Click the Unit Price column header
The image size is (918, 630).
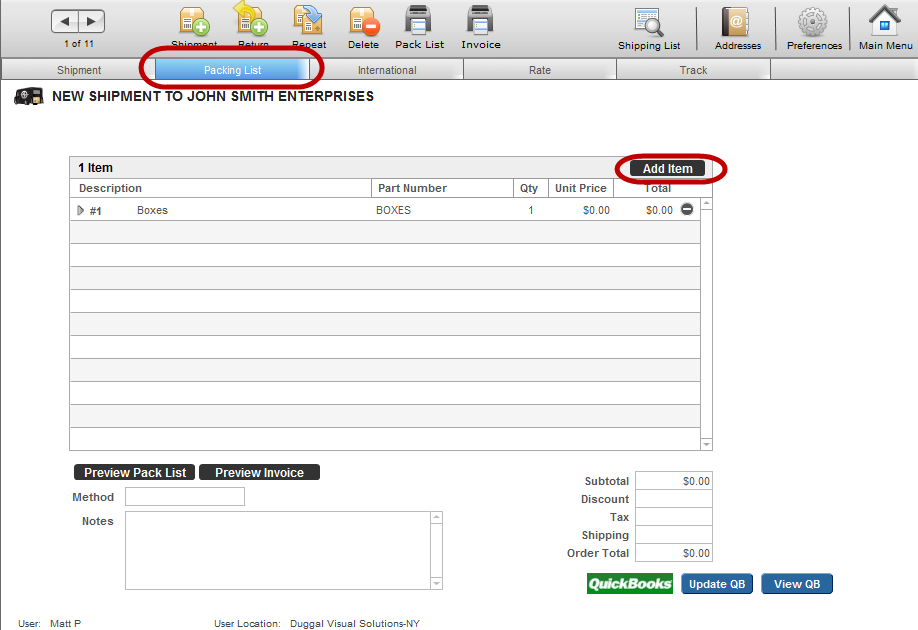coord(581,188)
